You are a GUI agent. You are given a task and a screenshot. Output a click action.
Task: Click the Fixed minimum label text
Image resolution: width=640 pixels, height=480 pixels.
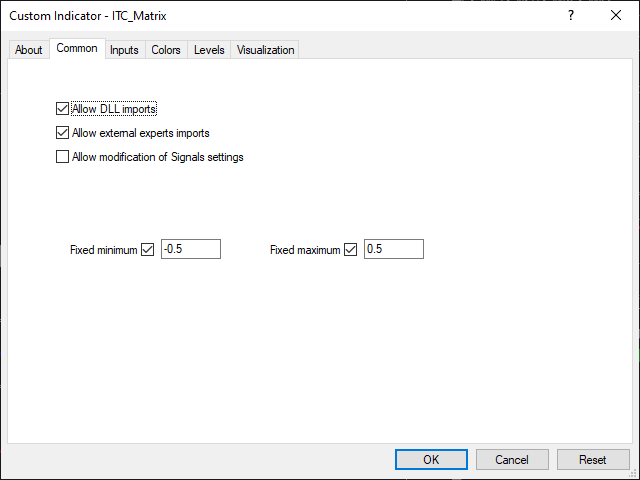103,250
